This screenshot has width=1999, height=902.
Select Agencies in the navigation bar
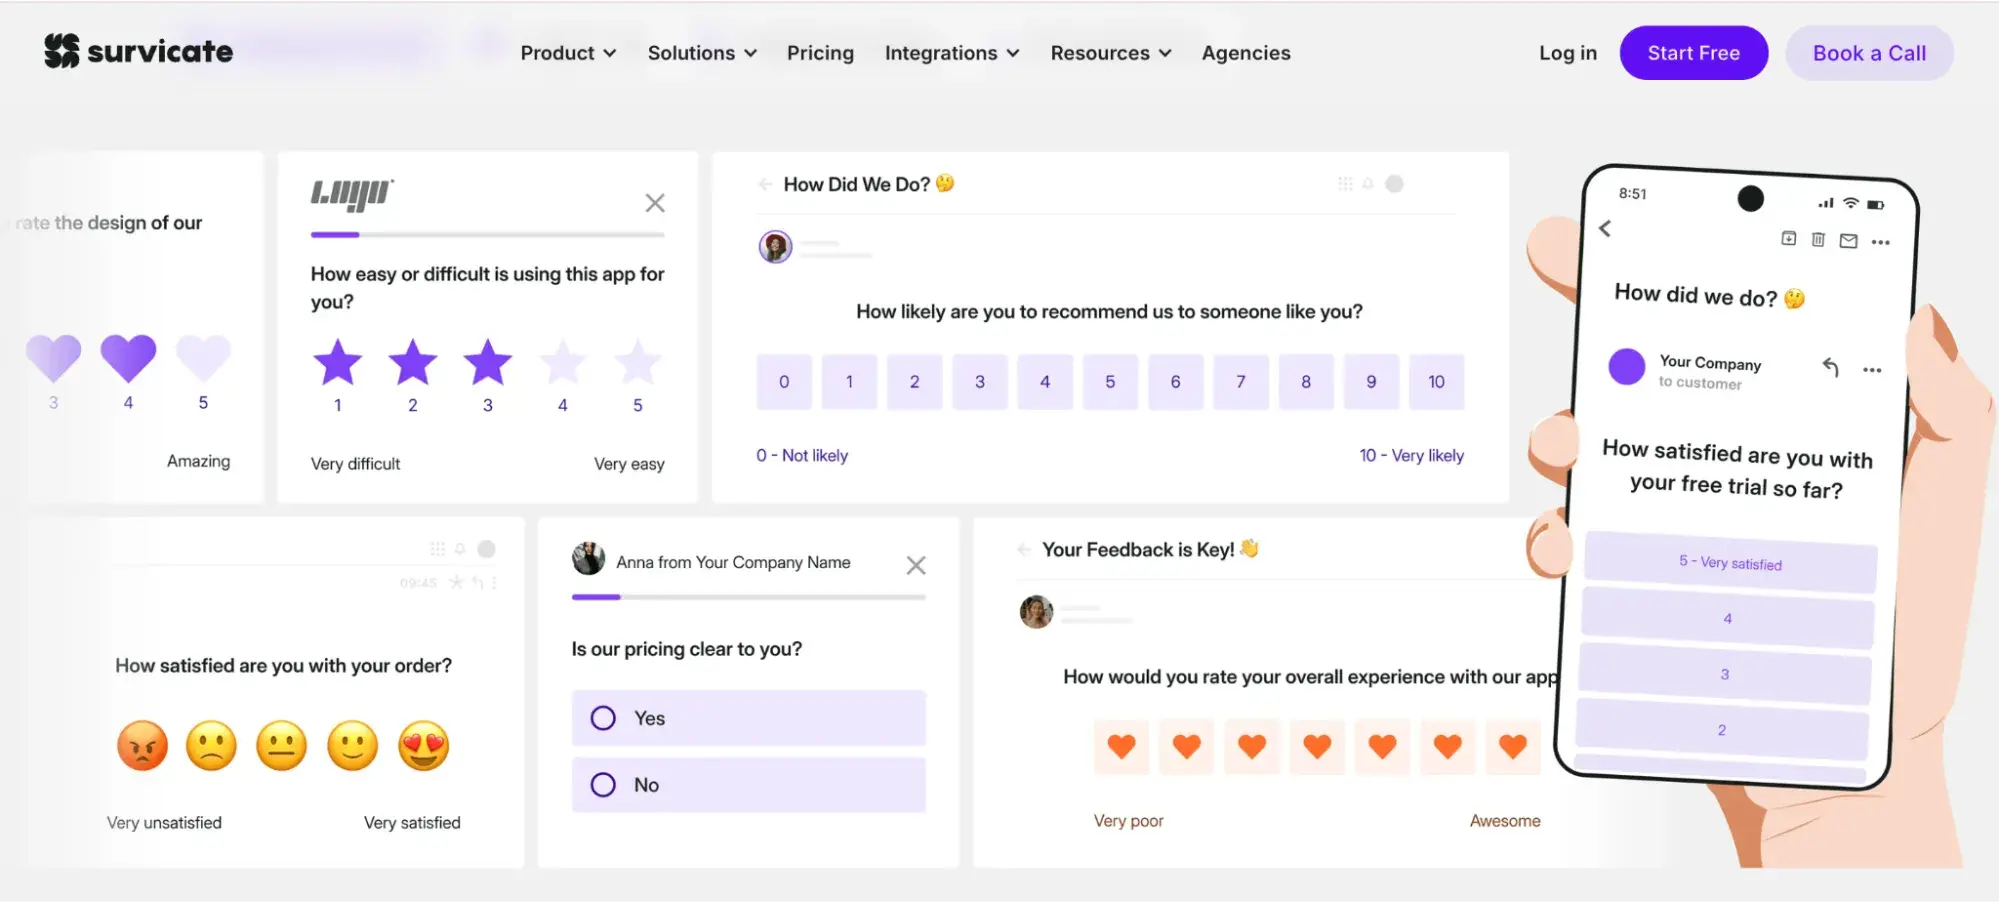coord(1245,52)
